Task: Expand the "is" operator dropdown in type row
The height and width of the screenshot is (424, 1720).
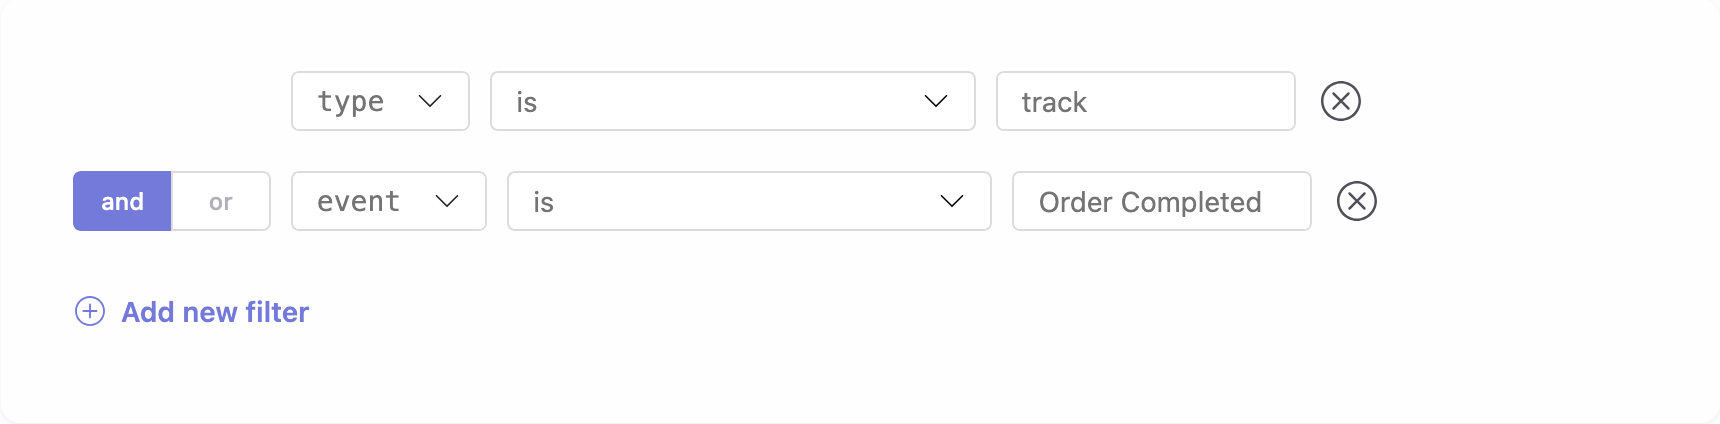Action: (x=732, y=101)
